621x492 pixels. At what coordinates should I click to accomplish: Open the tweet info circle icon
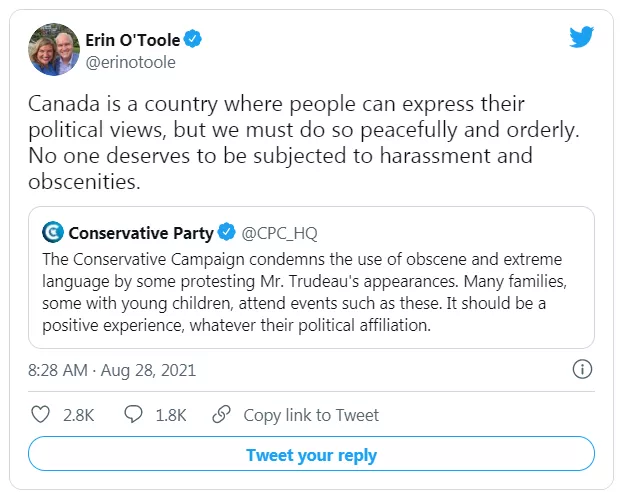click(x=582, y=369)
